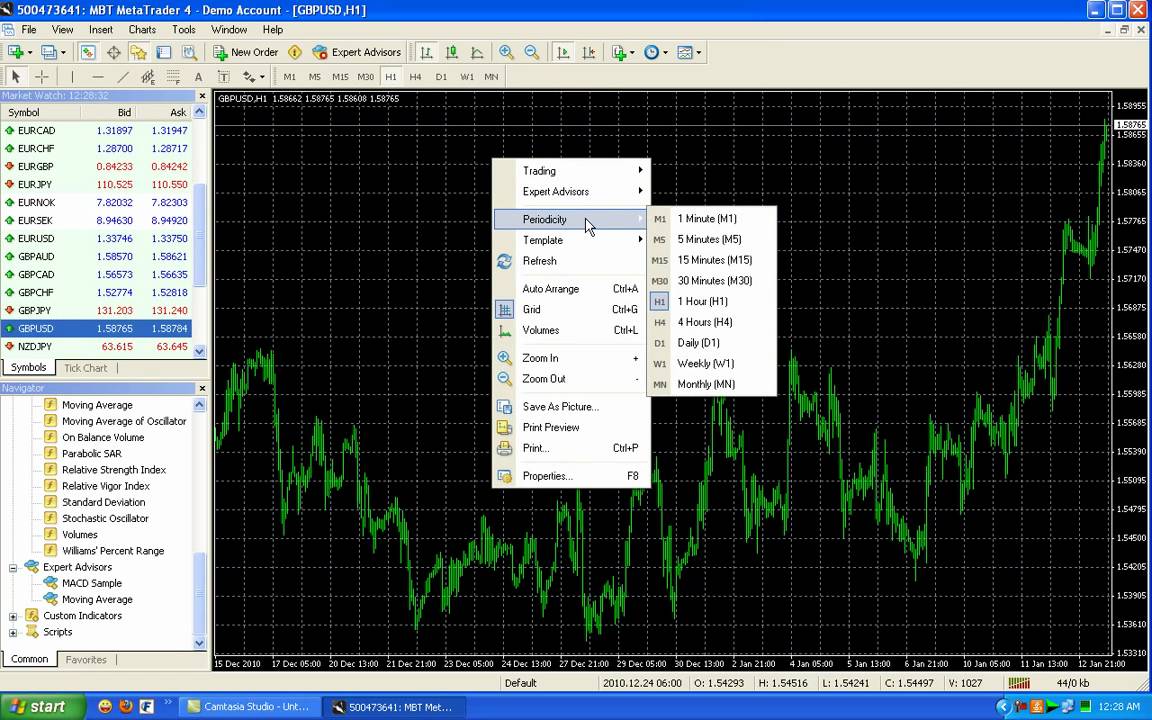
Task: Open the Terminal window toolbar icon
Action: click(163, 52)
